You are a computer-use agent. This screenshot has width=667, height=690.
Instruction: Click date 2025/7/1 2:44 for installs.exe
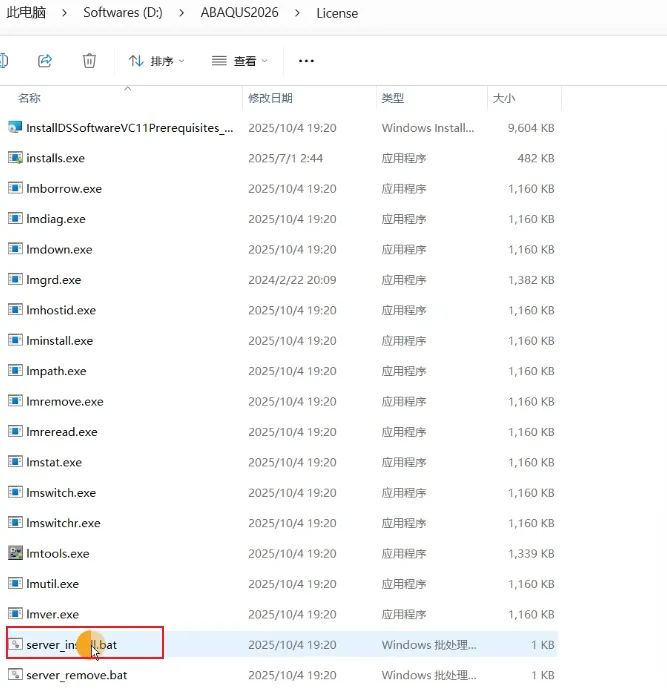click(x=286, y=158)
